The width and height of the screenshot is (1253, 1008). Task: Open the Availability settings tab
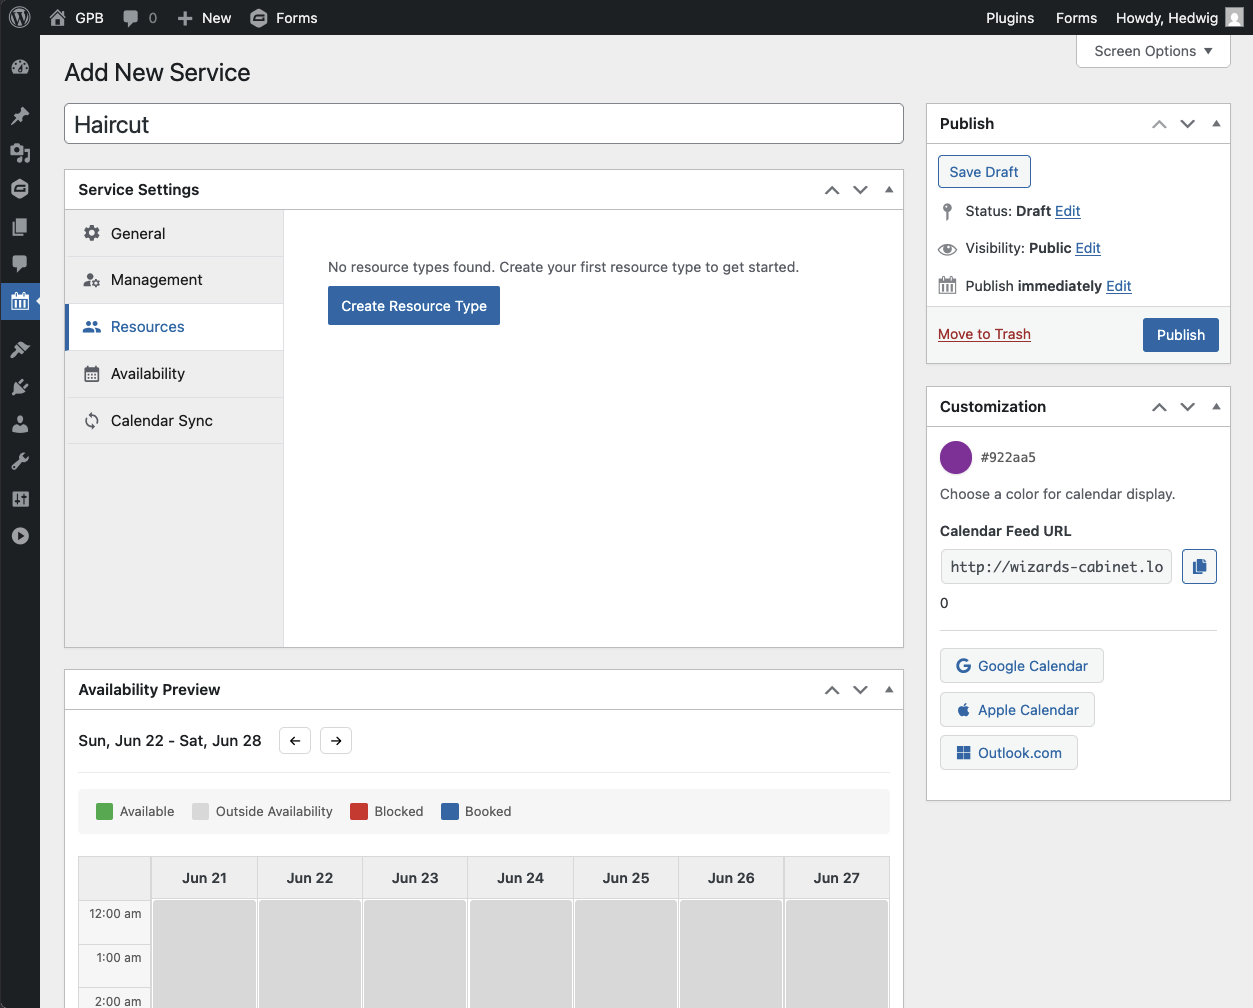175,374
